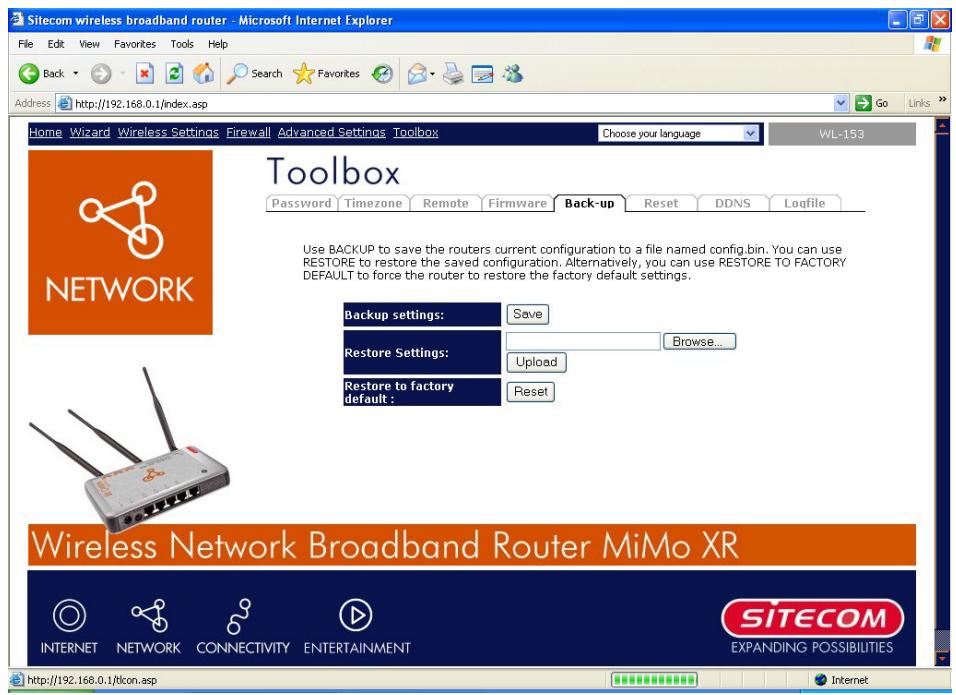
Task: Click the green loading progress bar
Action: click(654, 680)
